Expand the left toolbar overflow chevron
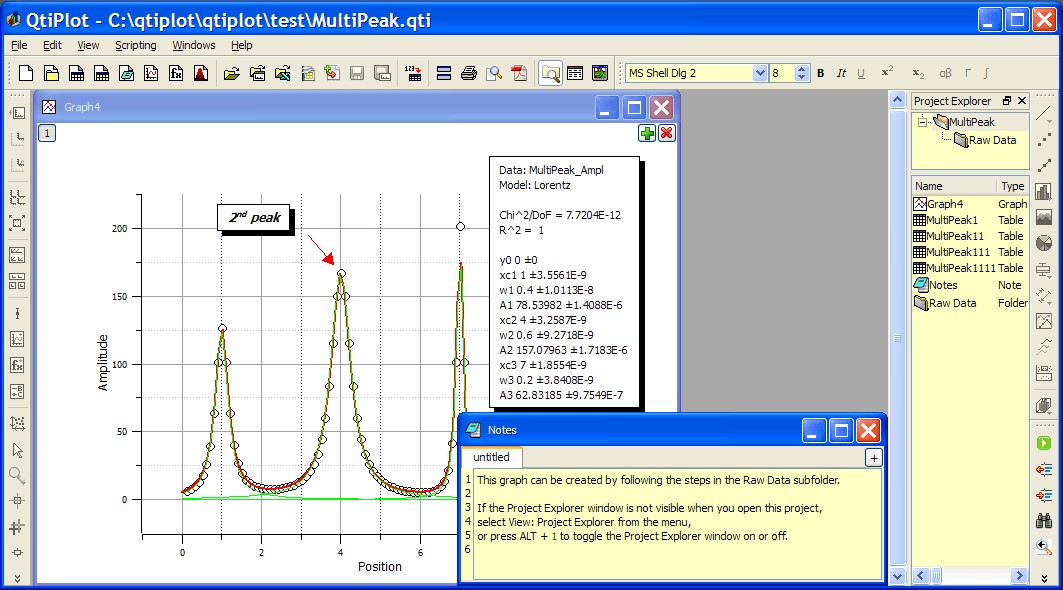 click(x=17, y=577)
